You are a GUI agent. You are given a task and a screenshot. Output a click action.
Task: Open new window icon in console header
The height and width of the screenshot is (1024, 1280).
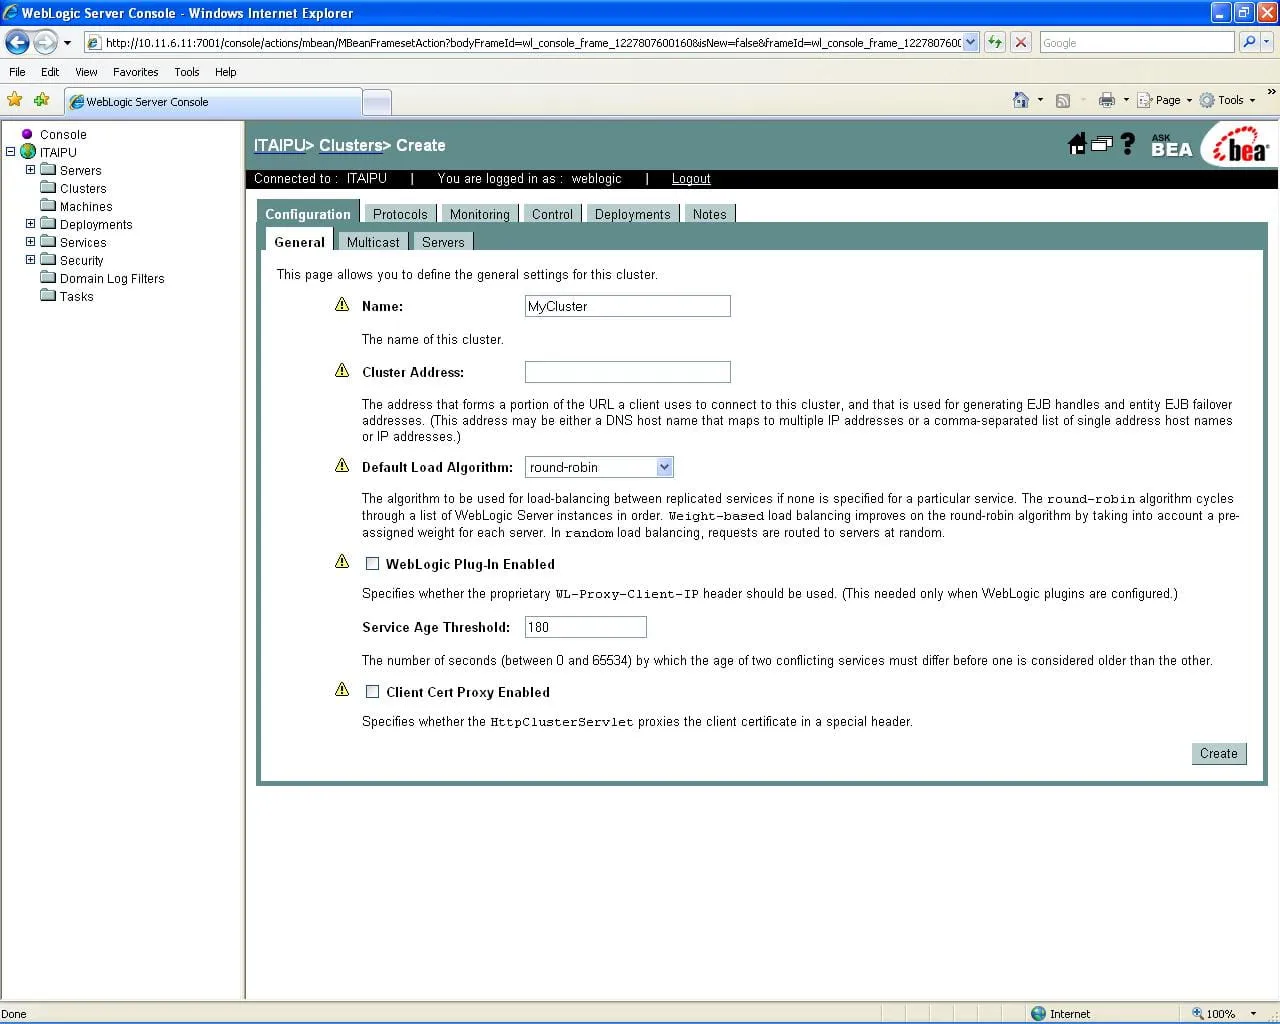(x=1102, y=144)
